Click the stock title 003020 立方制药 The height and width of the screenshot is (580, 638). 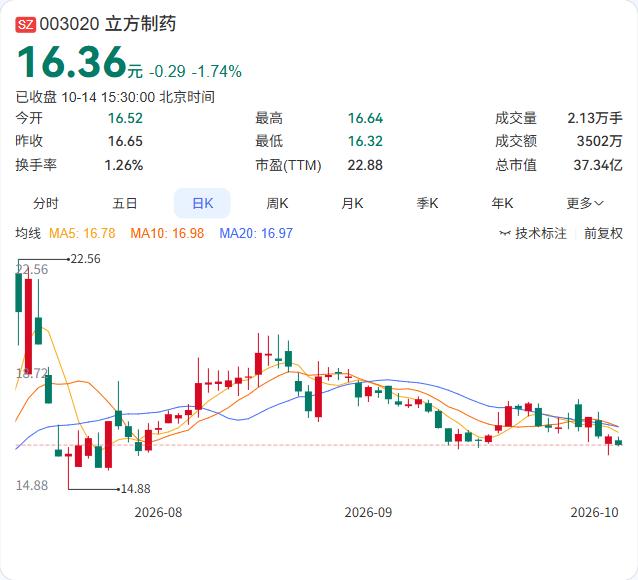coord(108,24)
